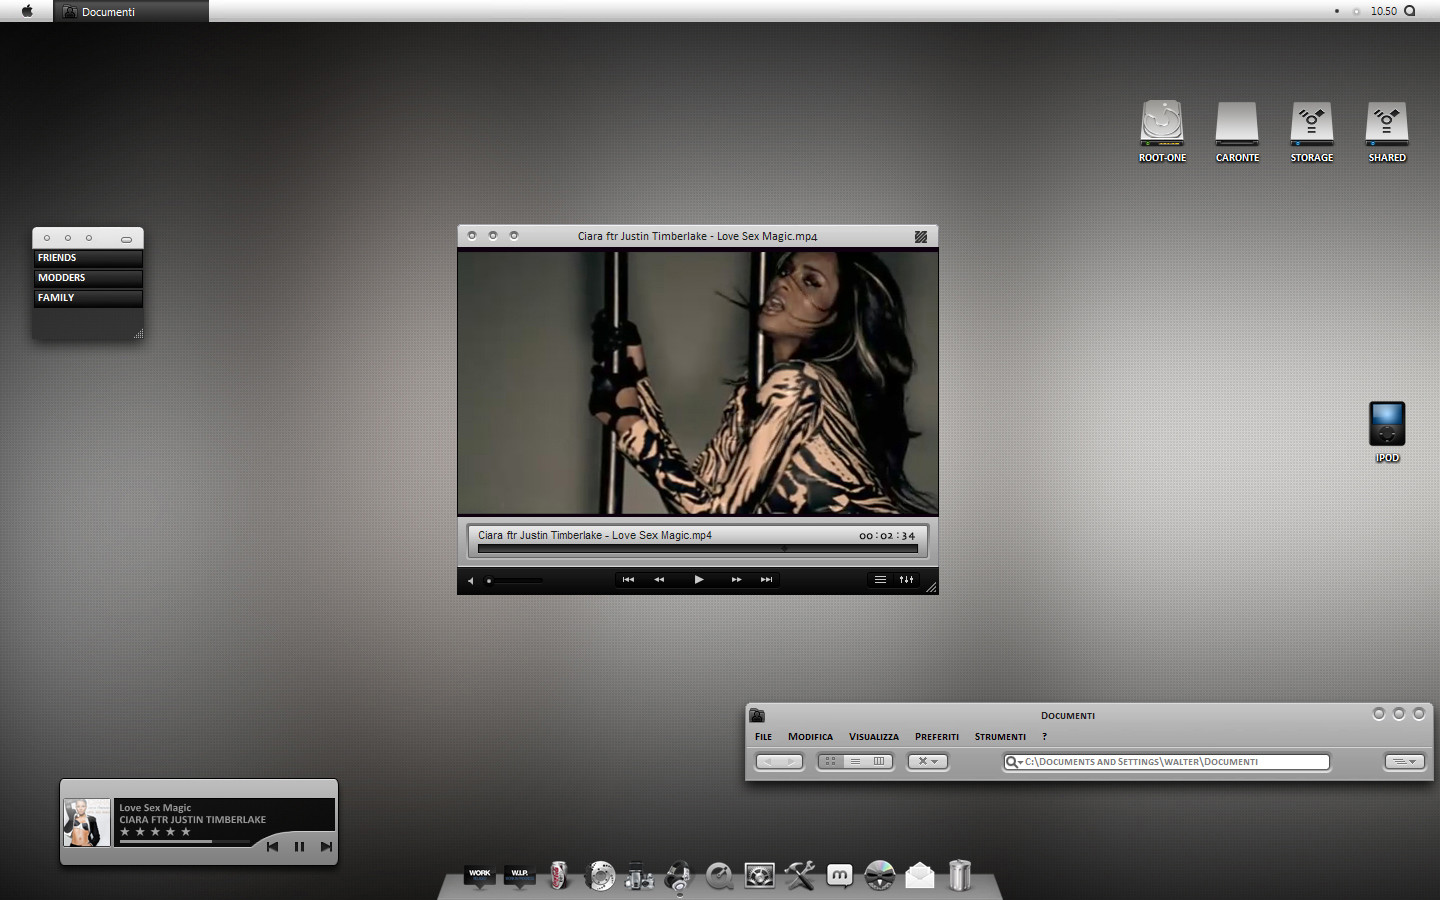Click the volume speaker icon in video player
Image resolution: width=1440 pixels, height=900 pixels.
[x=470, y=580]
